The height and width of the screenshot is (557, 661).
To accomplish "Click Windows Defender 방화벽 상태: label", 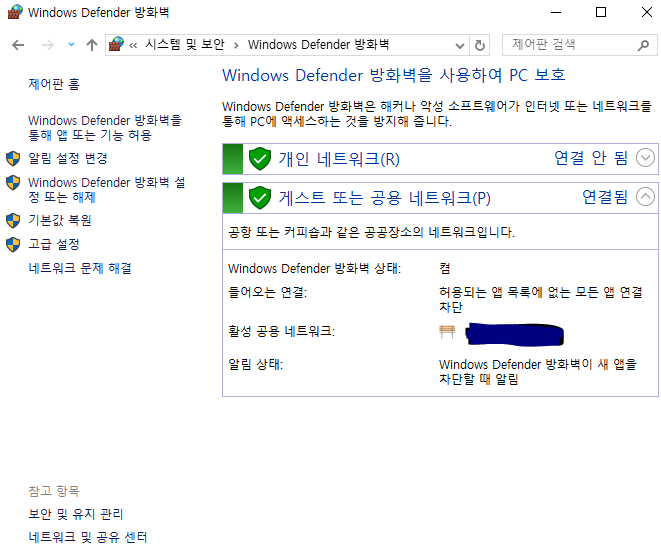I will pos(314,268).
